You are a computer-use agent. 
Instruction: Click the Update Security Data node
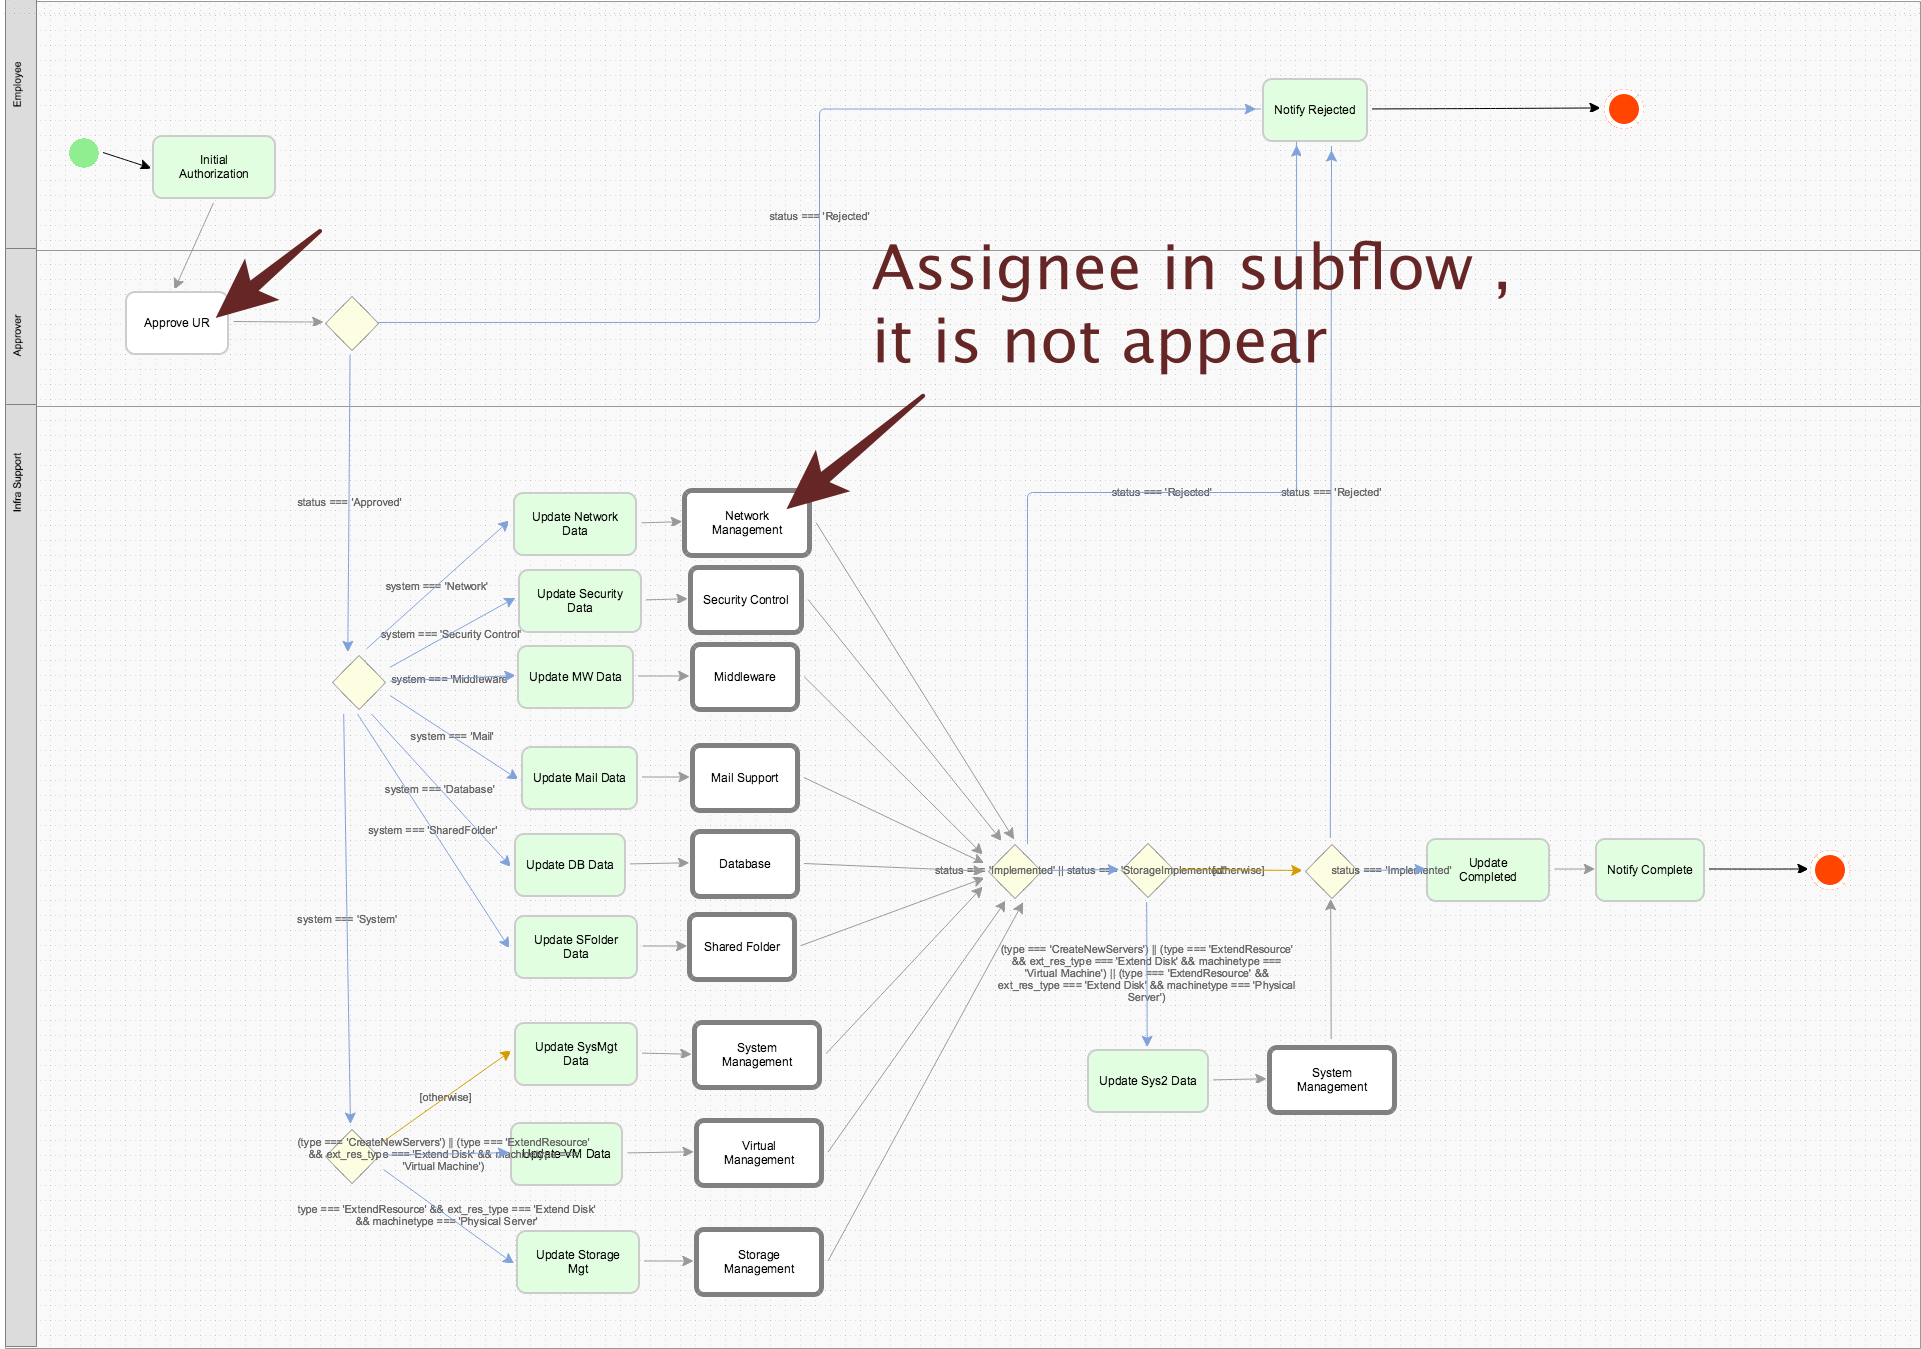[579, 601]
